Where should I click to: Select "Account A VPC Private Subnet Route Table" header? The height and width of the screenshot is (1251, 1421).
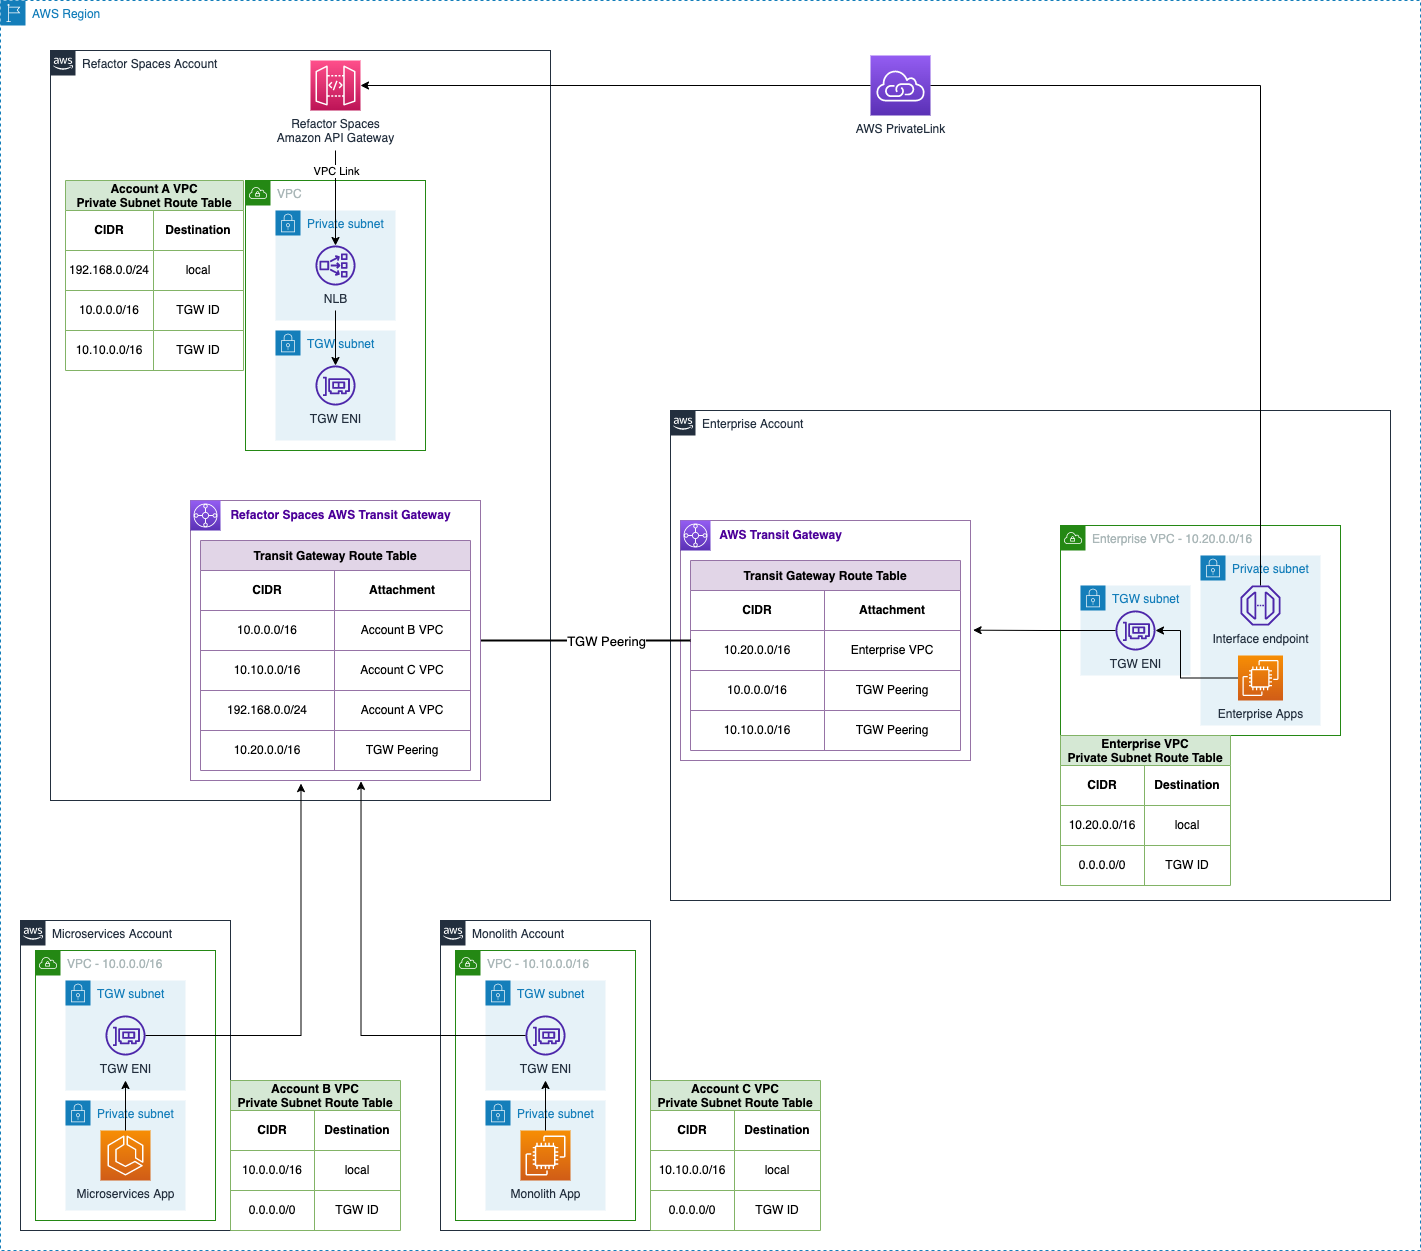pyautogui.click(x=154, y=196)
